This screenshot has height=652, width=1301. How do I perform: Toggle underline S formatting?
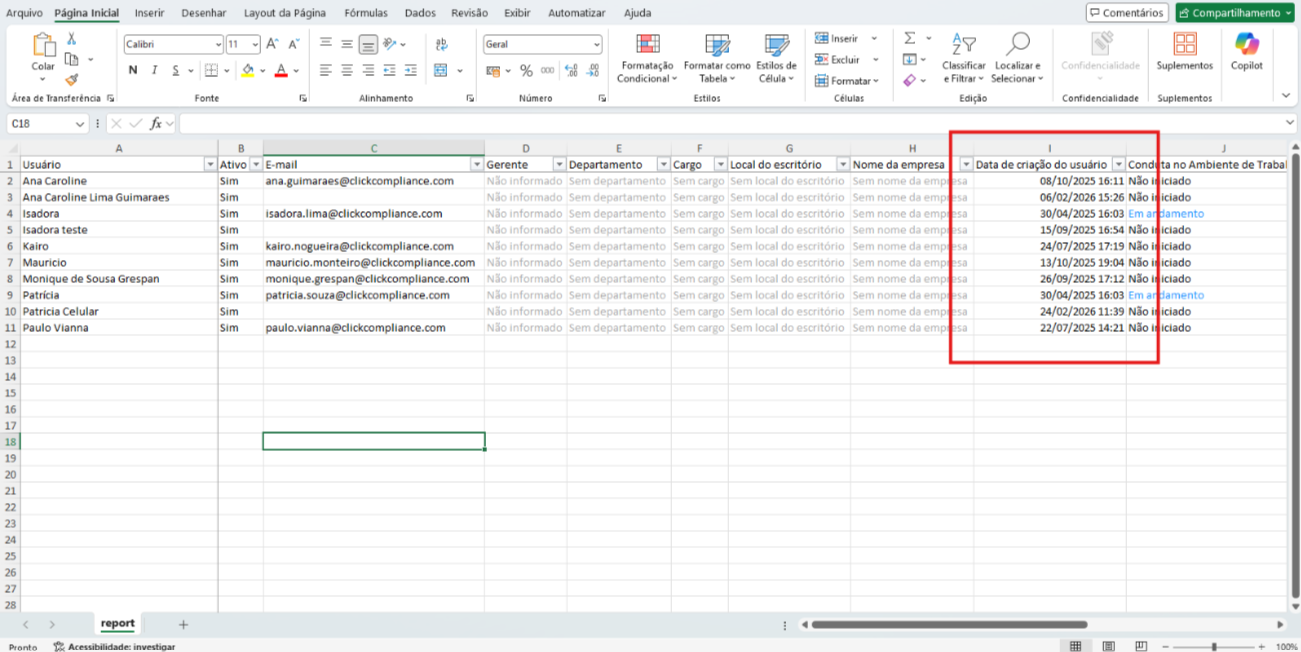click(x=176, y=71)
